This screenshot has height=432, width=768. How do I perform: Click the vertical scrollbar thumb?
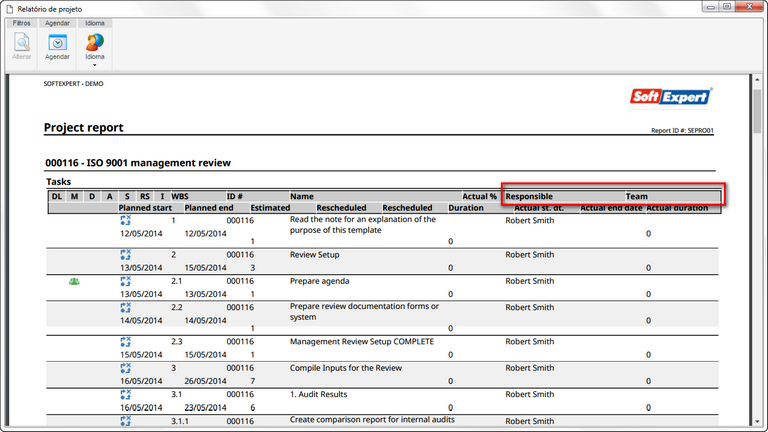click(x=757, y=111)
